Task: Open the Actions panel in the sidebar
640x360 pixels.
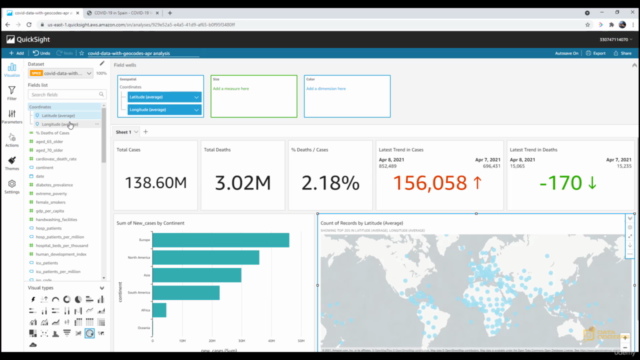Action: (x=12, y=140)
